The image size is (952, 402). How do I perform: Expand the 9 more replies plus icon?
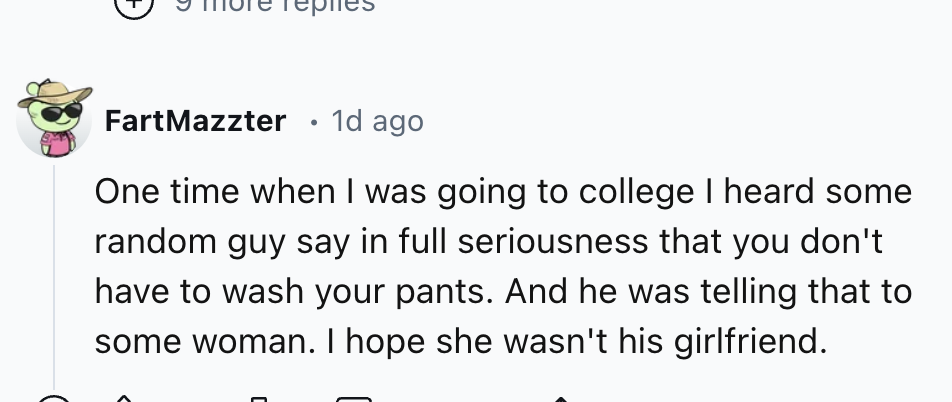coord(134,6)
